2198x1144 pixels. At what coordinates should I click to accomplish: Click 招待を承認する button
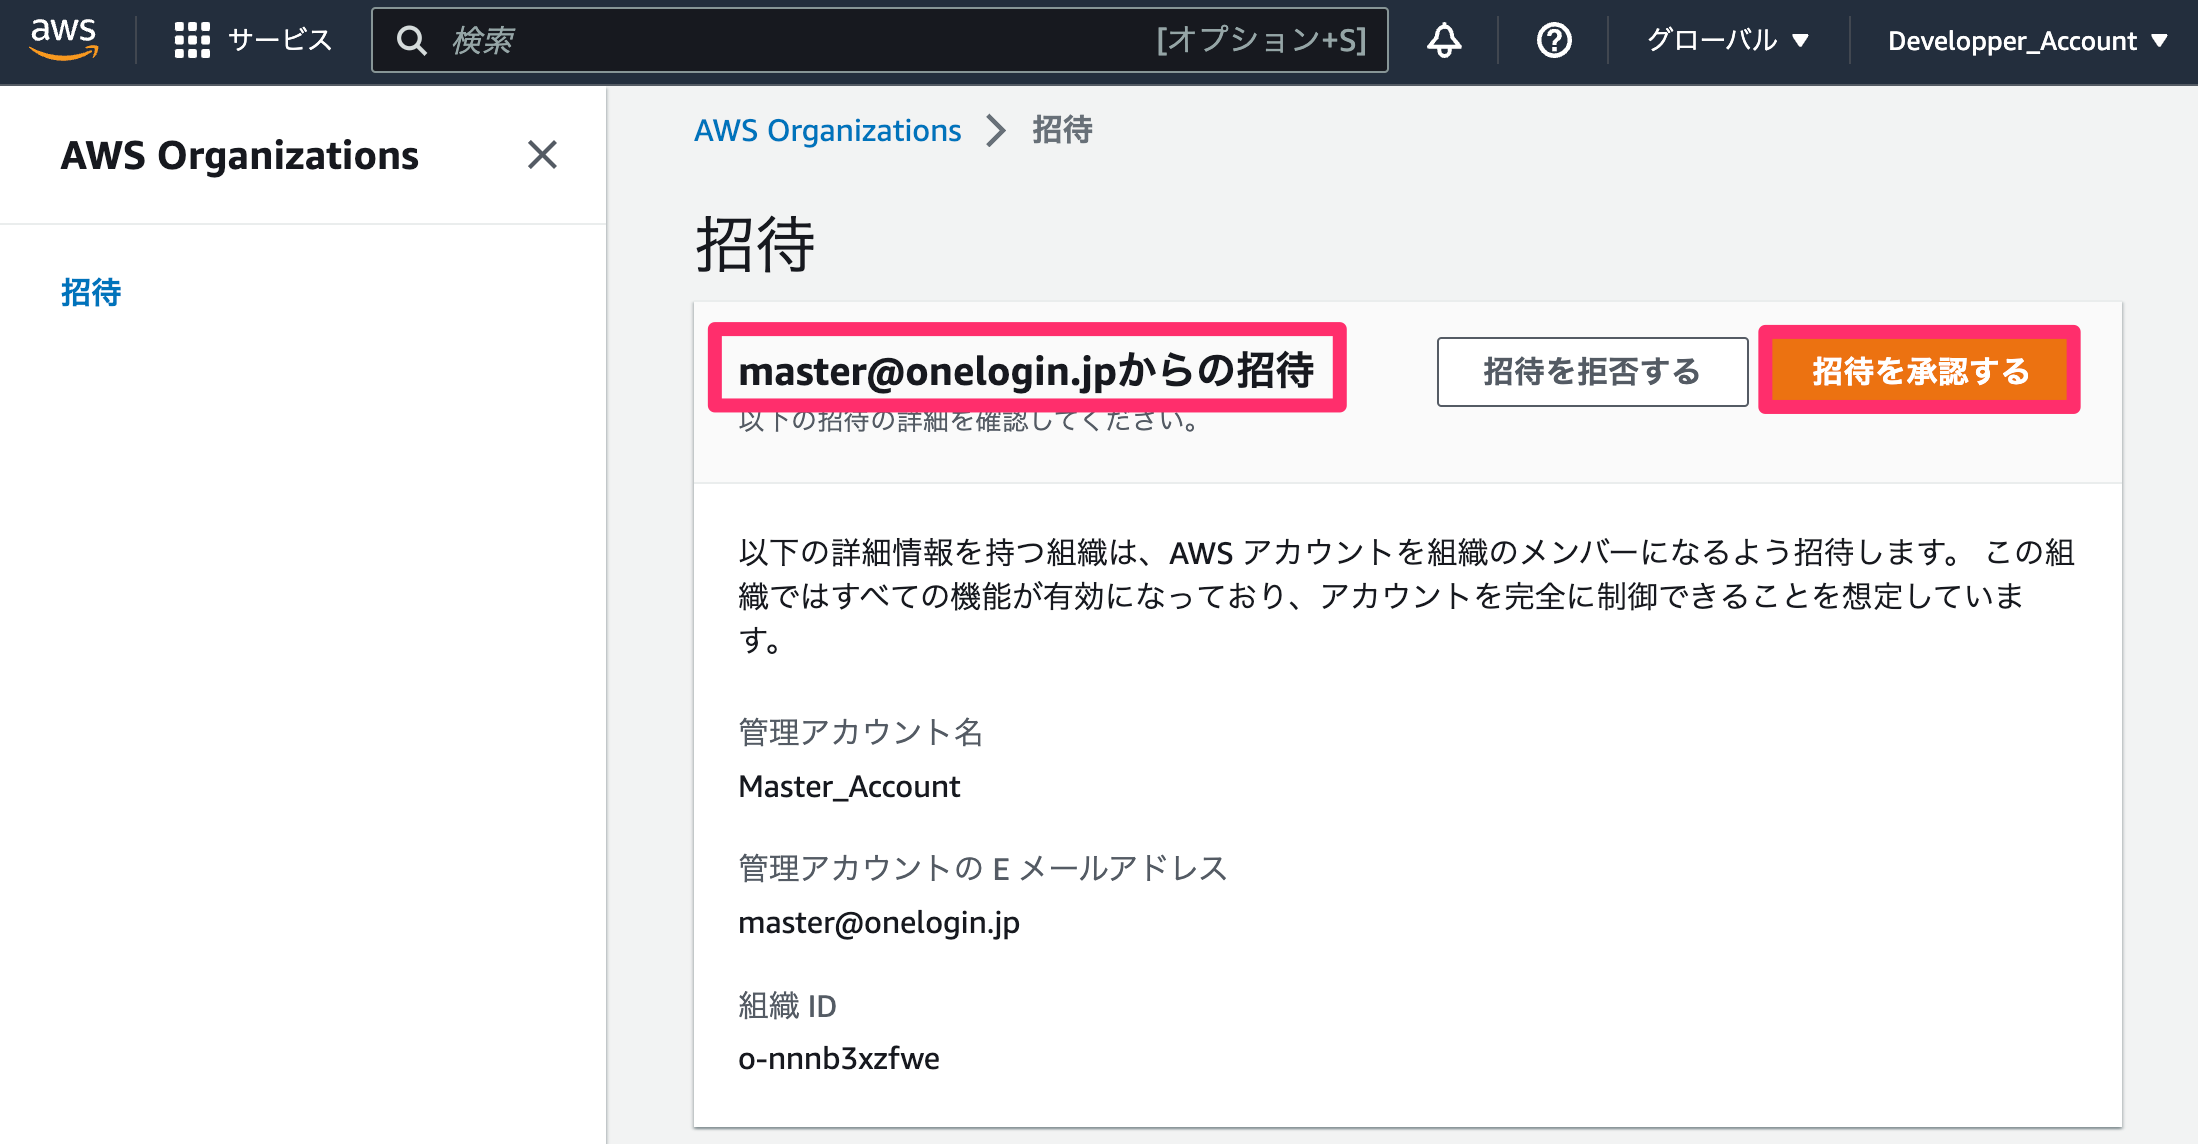(1919, 371)
